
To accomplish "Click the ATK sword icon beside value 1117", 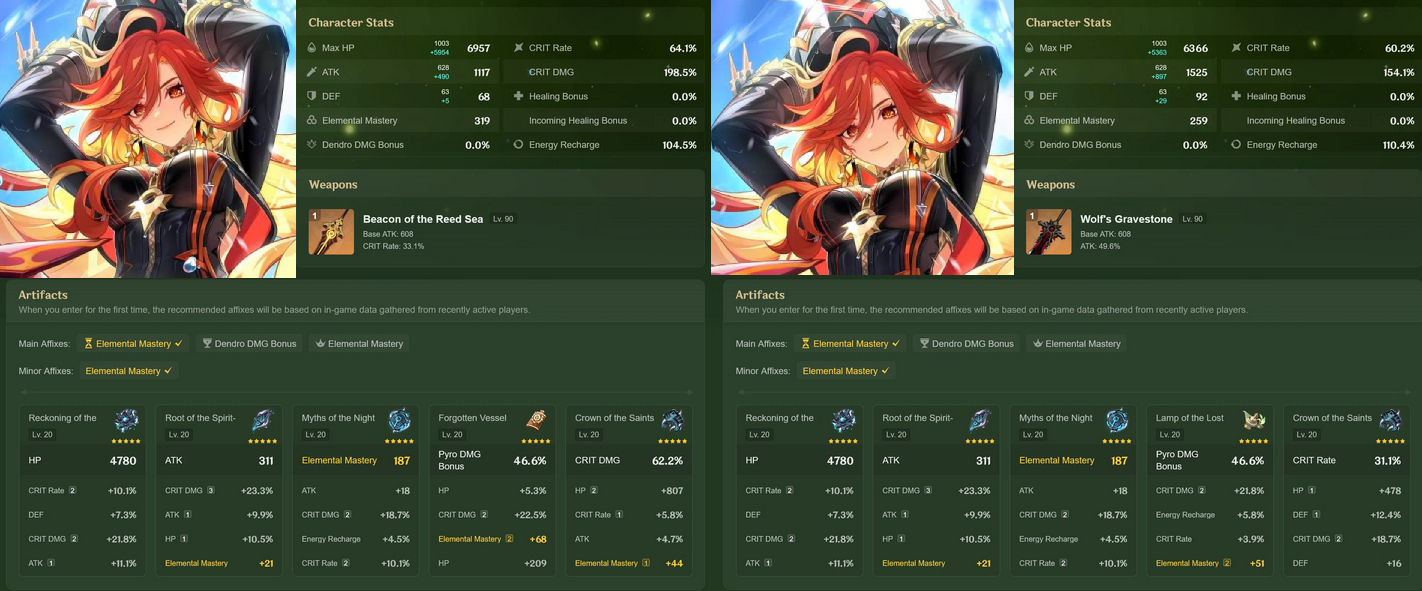I will (x=312, y=72).
